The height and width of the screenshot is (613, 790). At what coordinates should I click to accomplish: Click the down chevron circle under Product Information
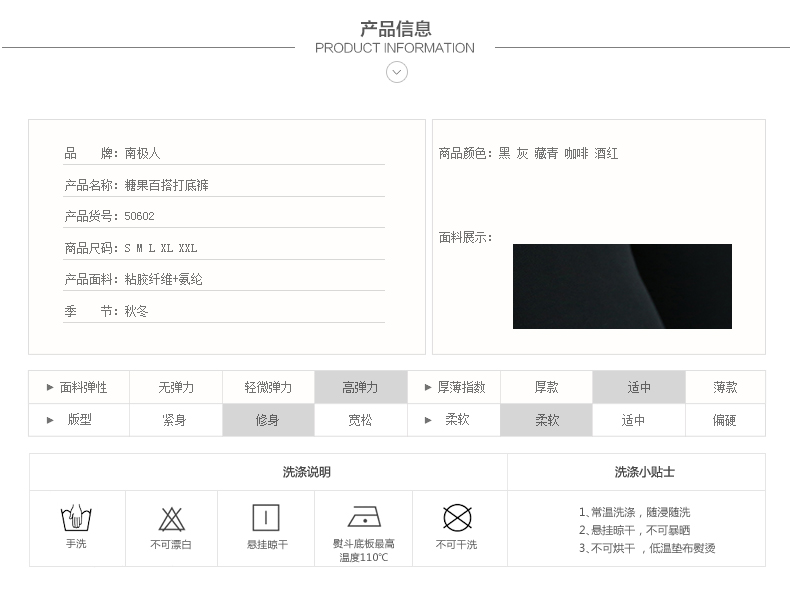pyautogui.click(x=397, y=72)
